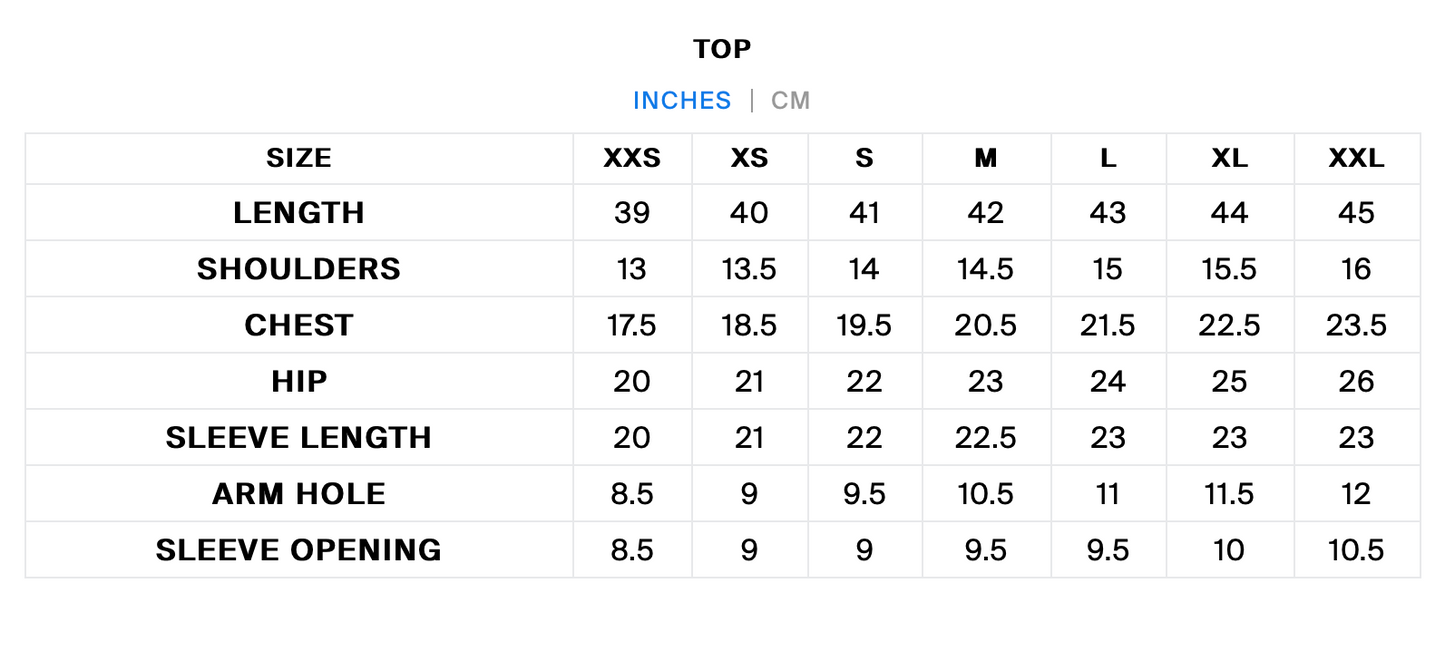Screen dimensions: 1445x651
Task: Select the L size column header
Action: click(1108, 158)
